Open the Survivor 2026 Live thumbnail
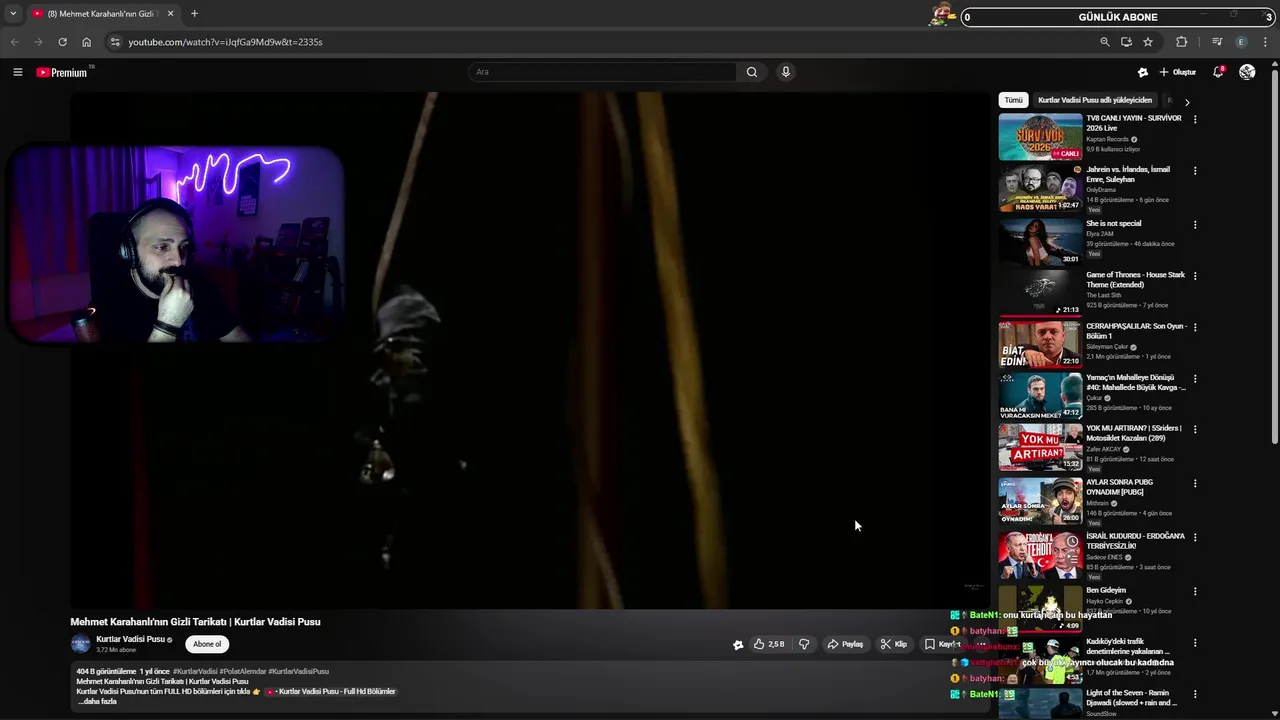 pyautogui.click(x=1040, y=137)
